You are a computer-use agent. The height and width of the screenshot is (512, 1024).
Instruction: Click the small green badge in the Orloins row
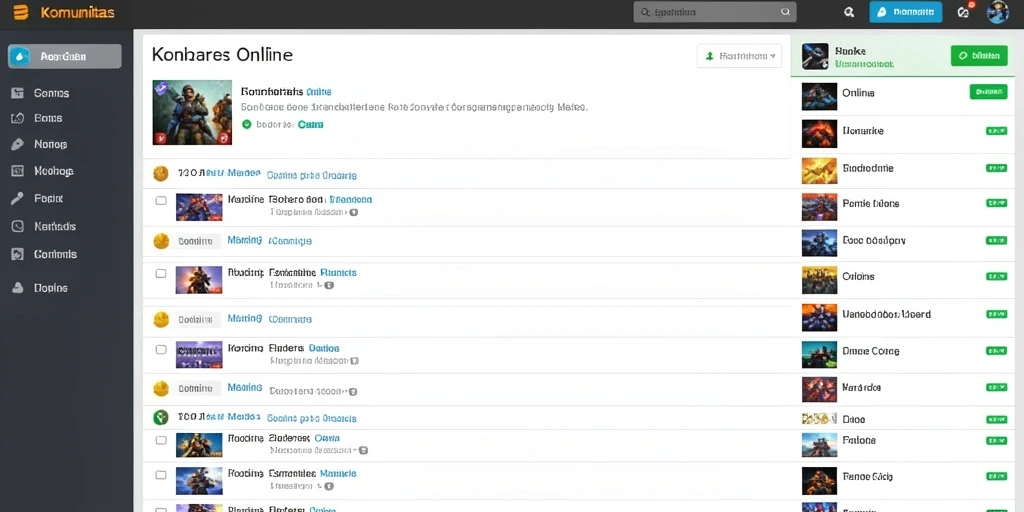click(996, 276)
